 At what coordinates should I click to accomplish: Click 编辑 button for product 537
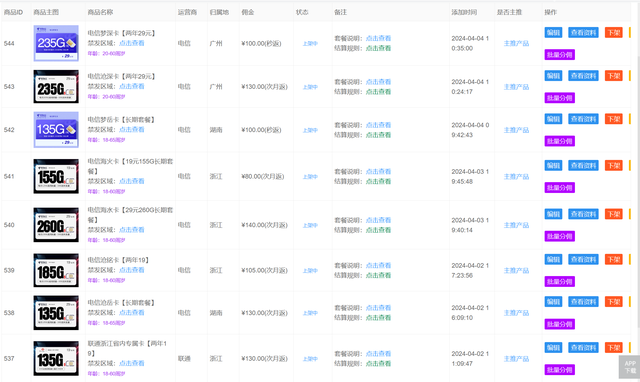tap(553, 348)
